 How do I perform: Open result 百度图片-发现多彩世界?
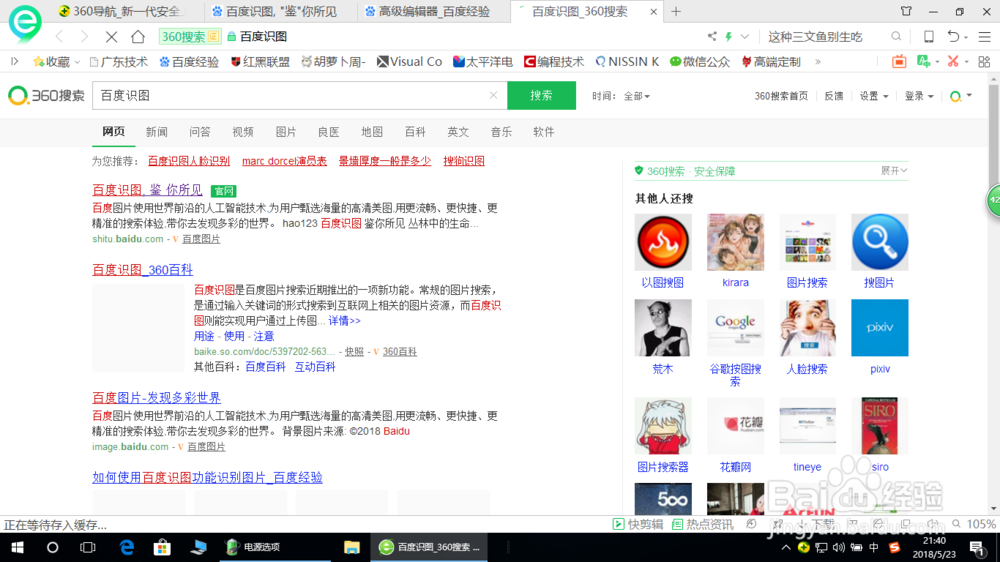pos(156,397)
